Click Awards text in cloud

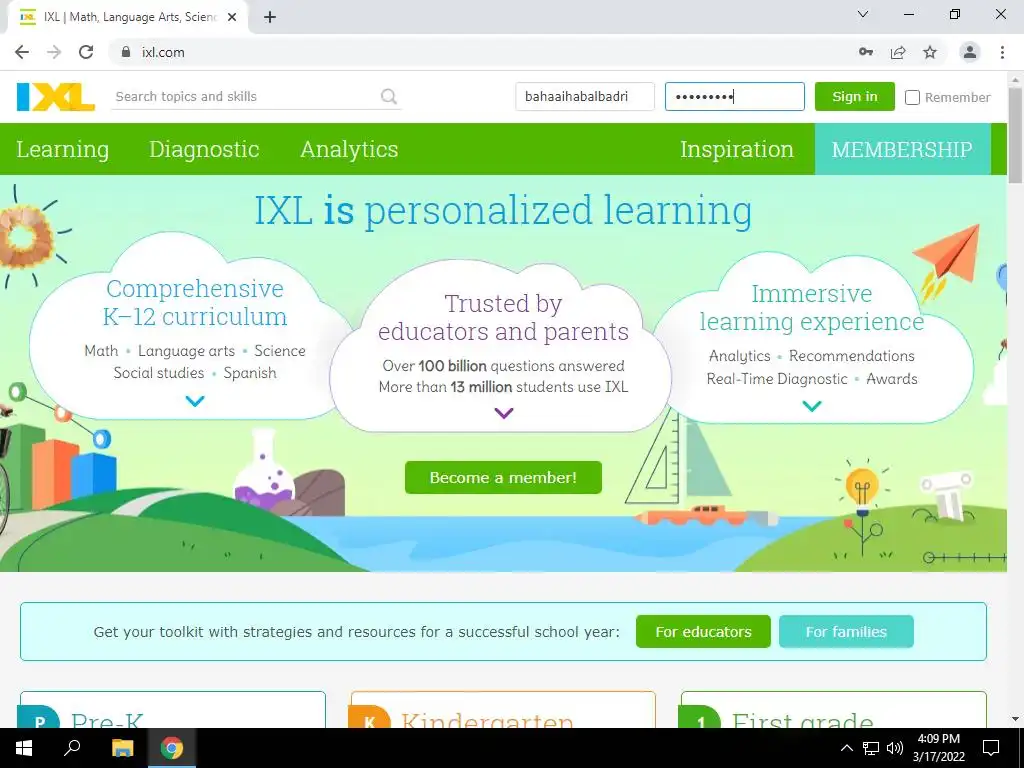pos(891,379)
